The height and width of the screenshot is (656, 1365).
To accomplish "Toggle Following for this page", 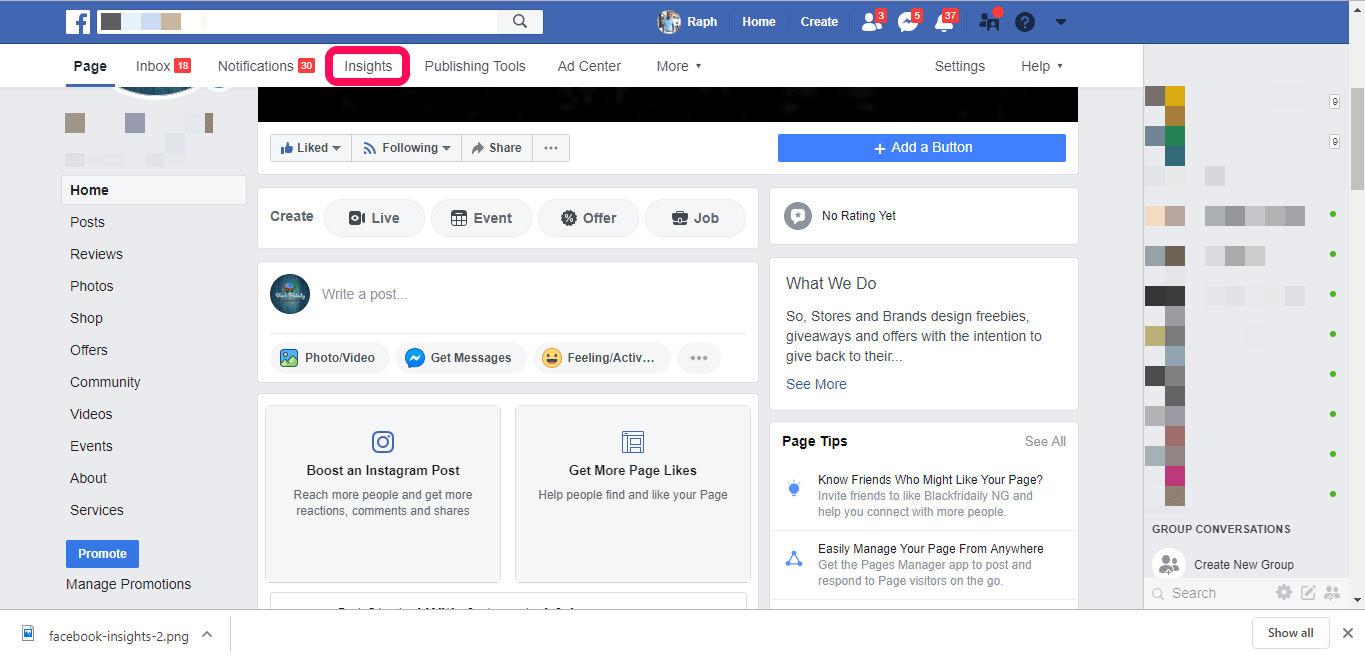I will tap(405, 147).
